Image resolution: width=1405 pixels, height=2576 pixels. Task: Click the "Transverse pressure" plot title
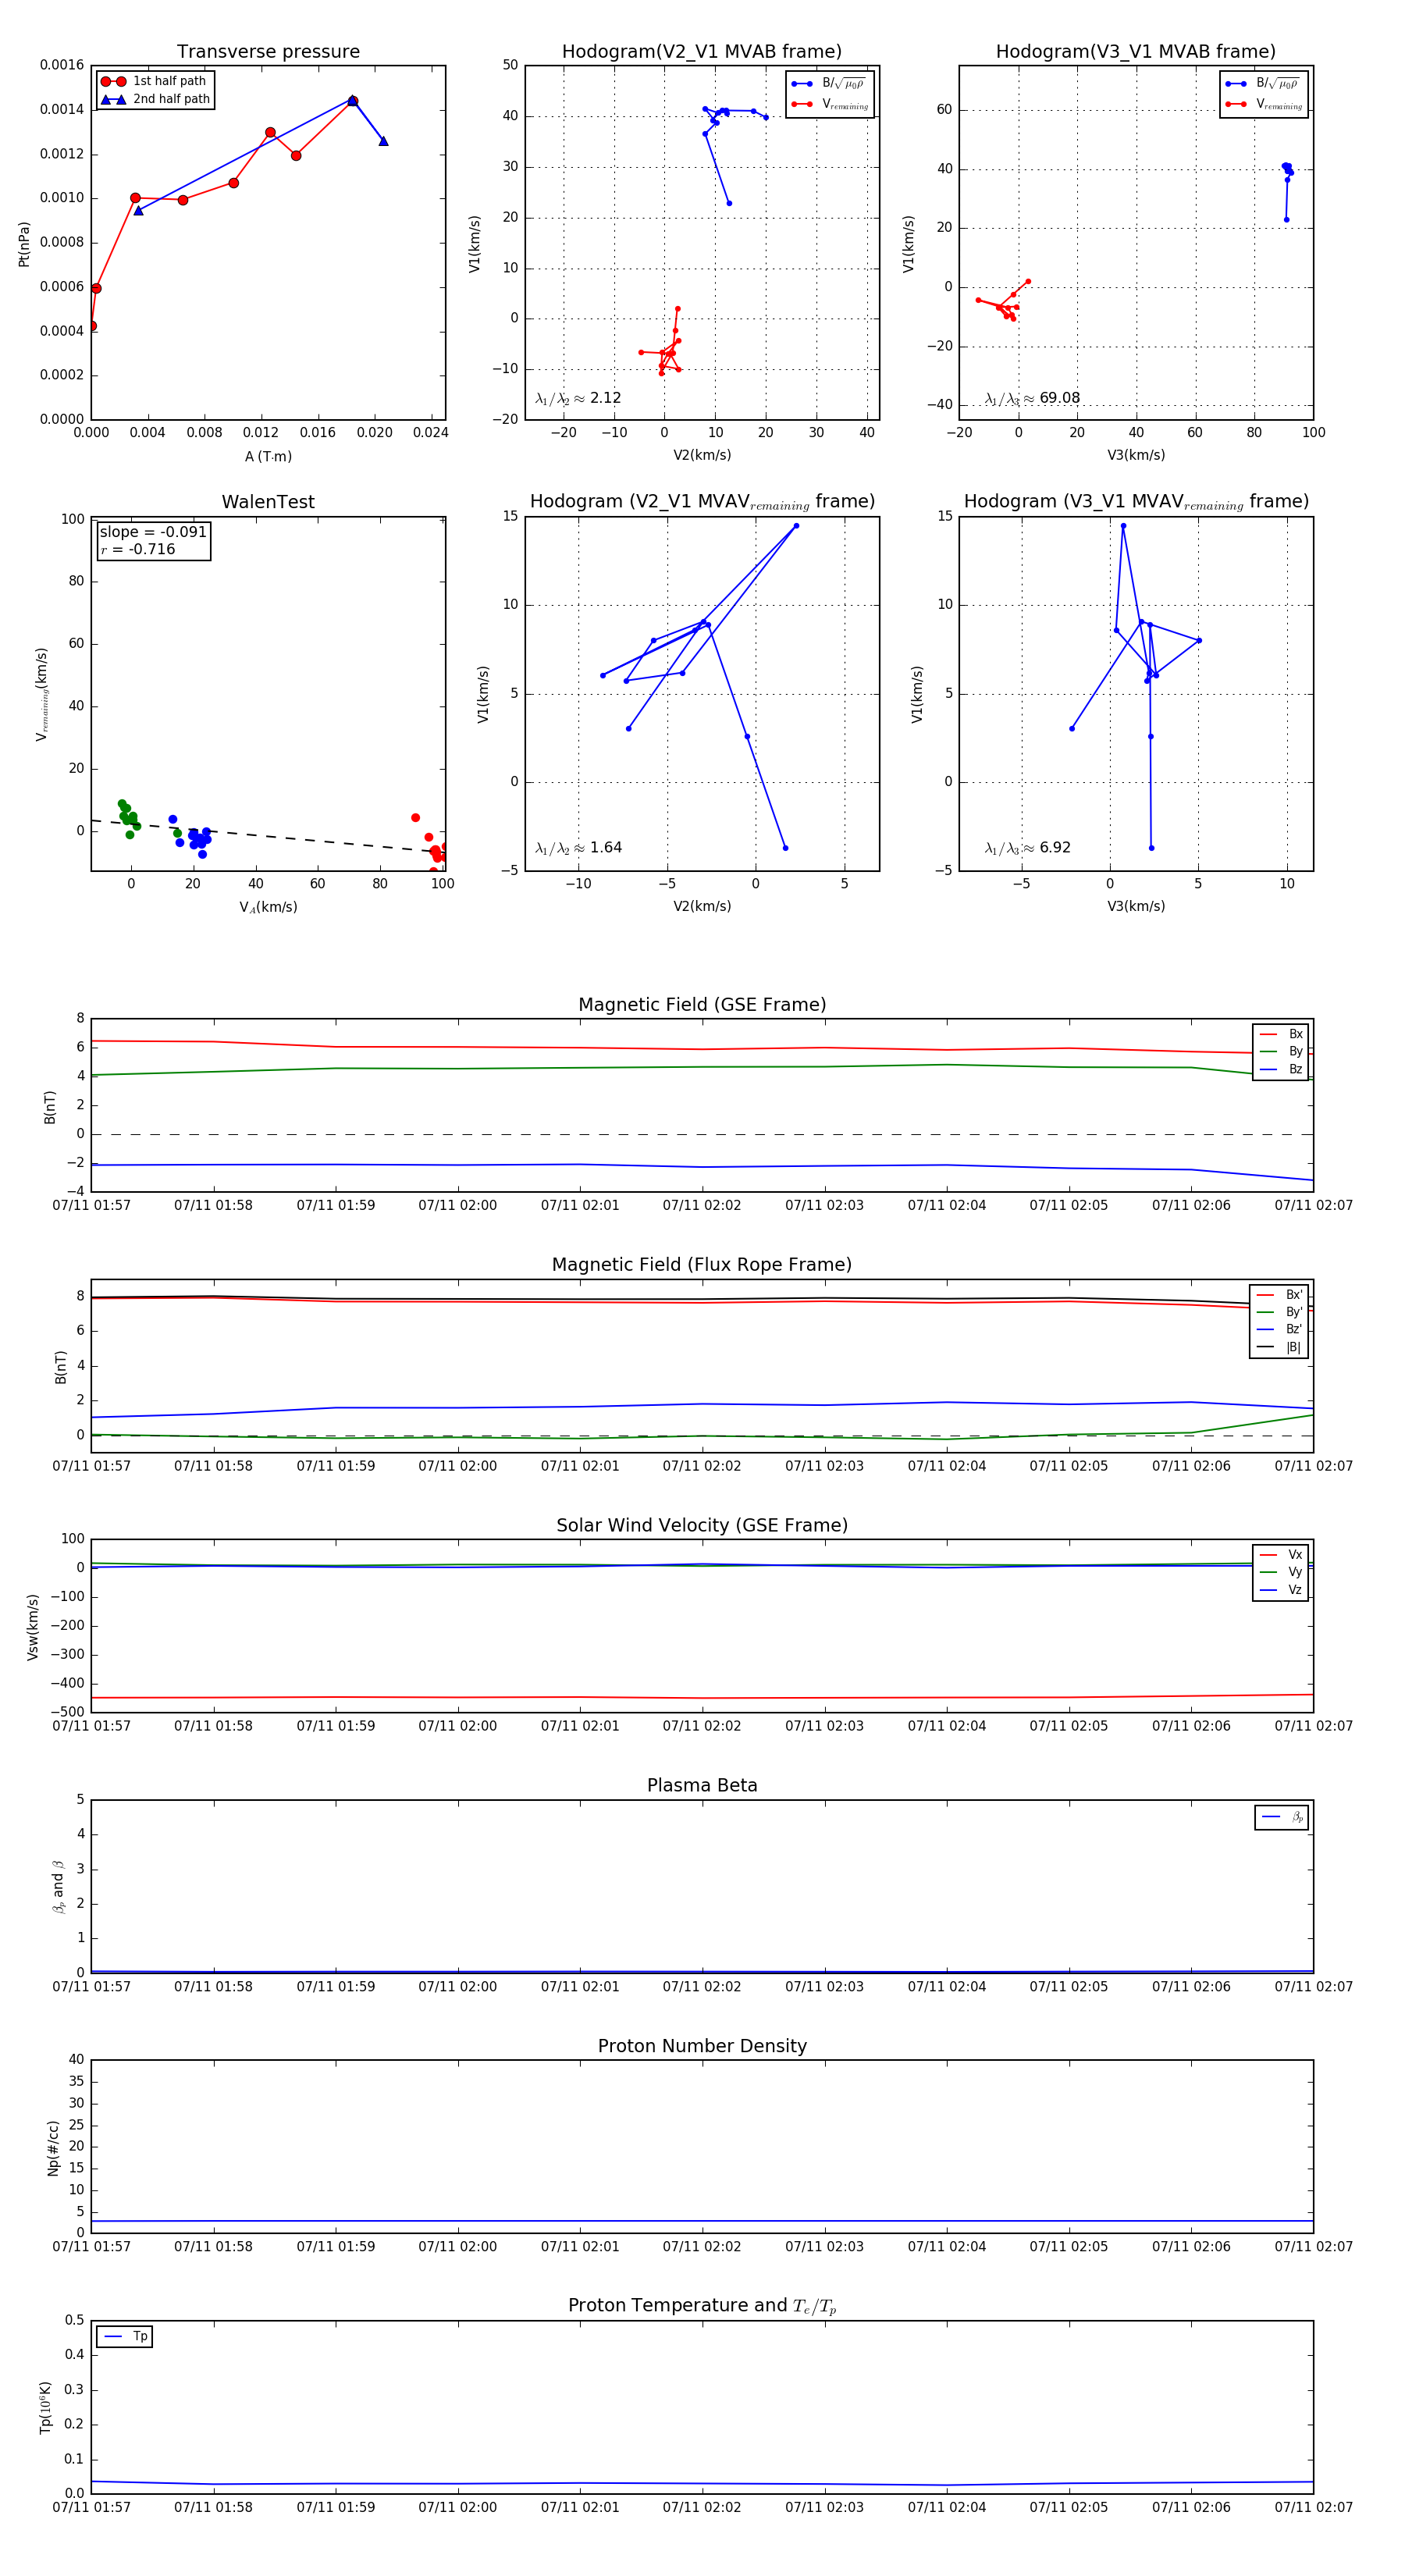tap(268, 52)
